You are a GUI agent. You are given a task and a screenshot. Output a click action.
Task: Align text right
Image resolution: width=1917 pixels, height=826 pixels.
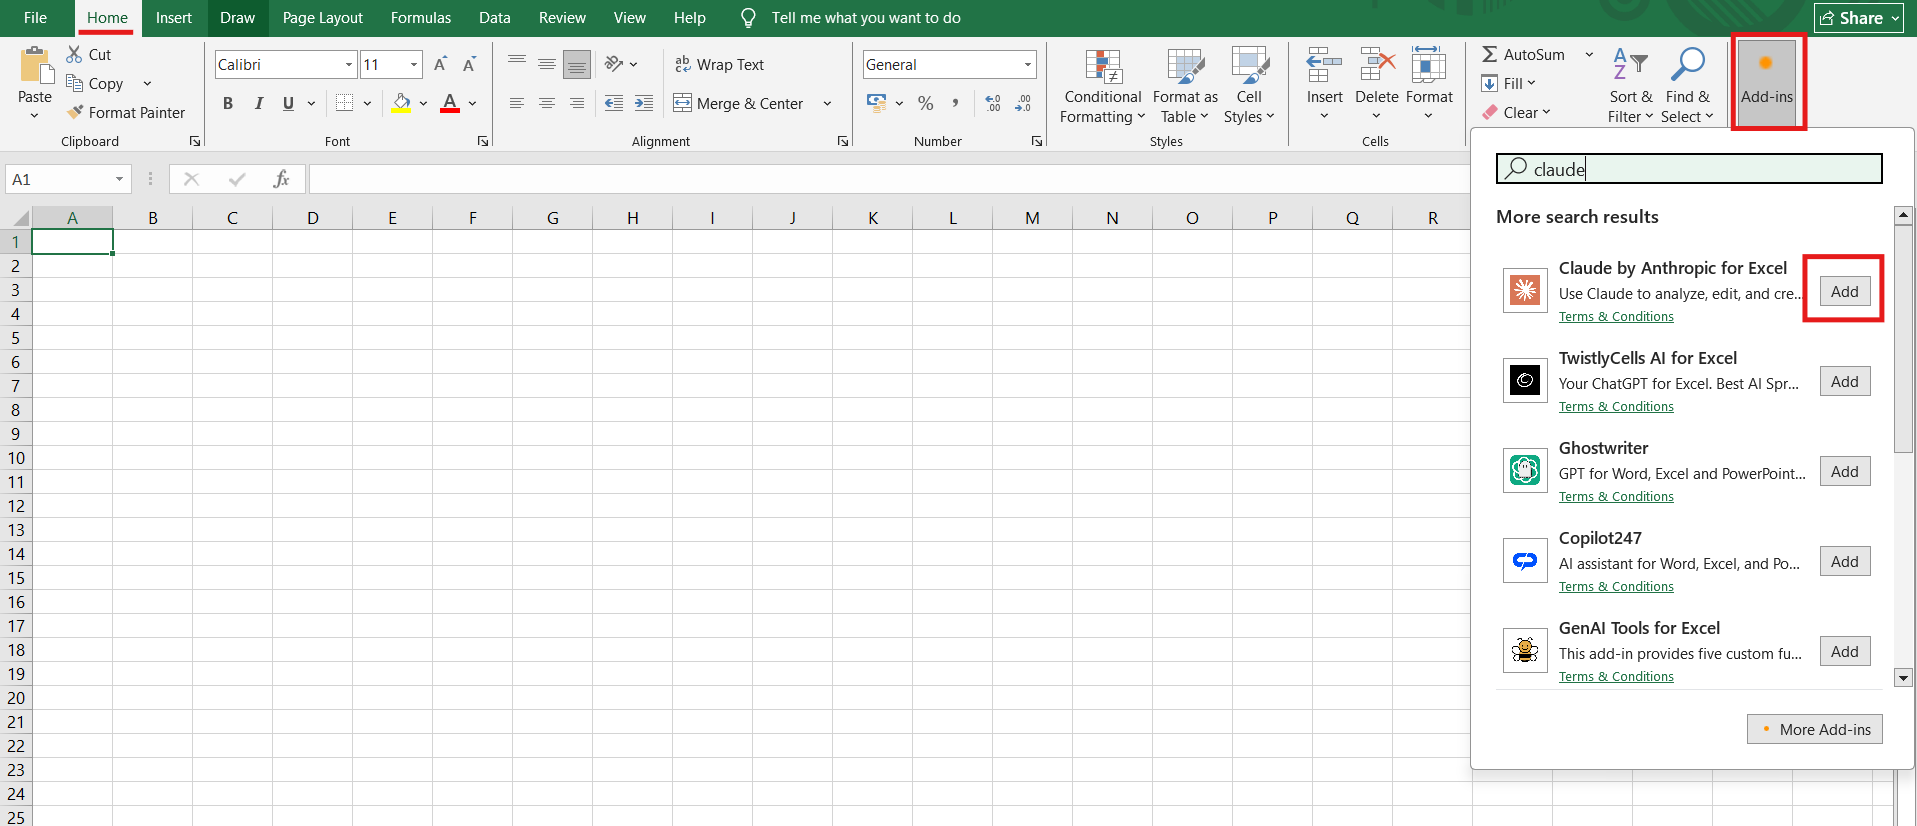tap(577, 103)
